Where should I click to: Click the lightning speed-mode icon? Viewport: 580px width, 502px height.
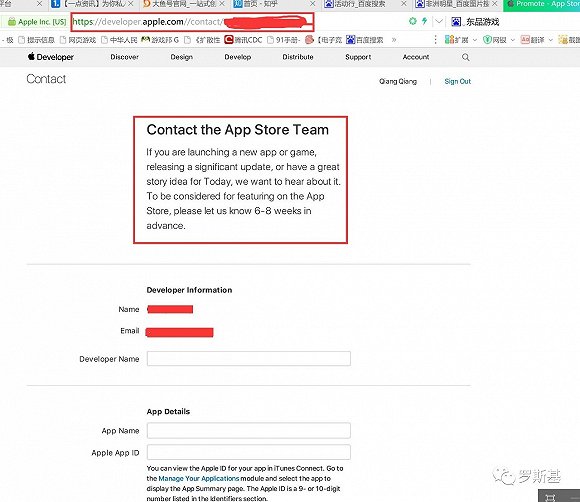(425, 21)
